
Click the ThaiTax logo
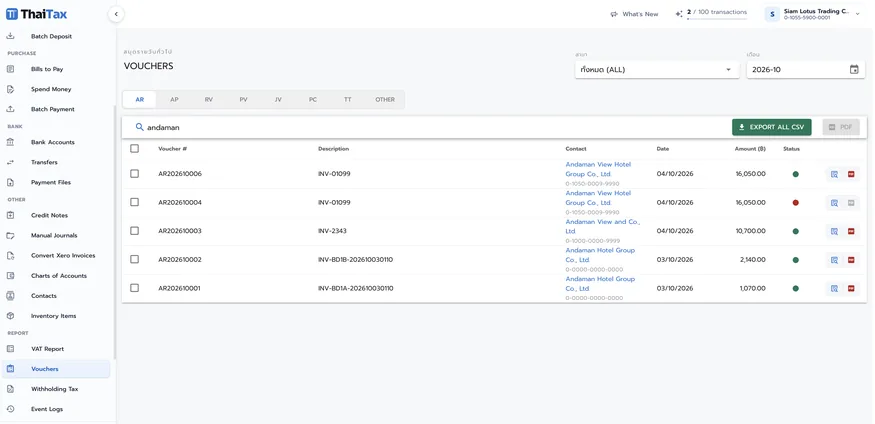[36, 14]
